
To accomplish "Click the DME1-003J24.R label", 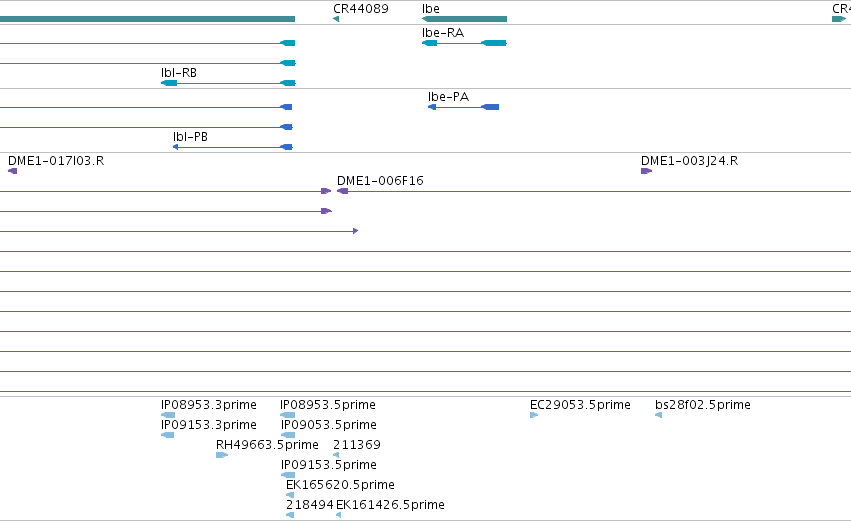I will [689, 161].
